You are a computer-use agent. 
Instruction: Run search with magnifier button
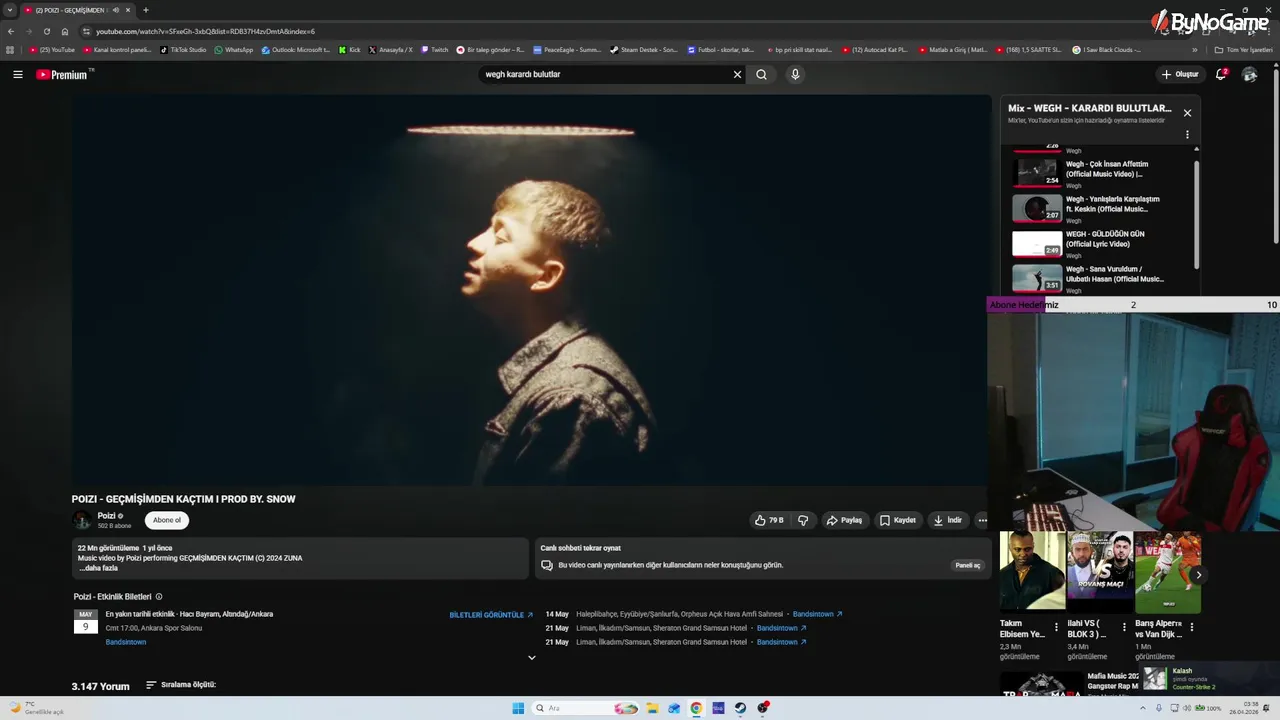pyautogui.click(x=761, y=74)
